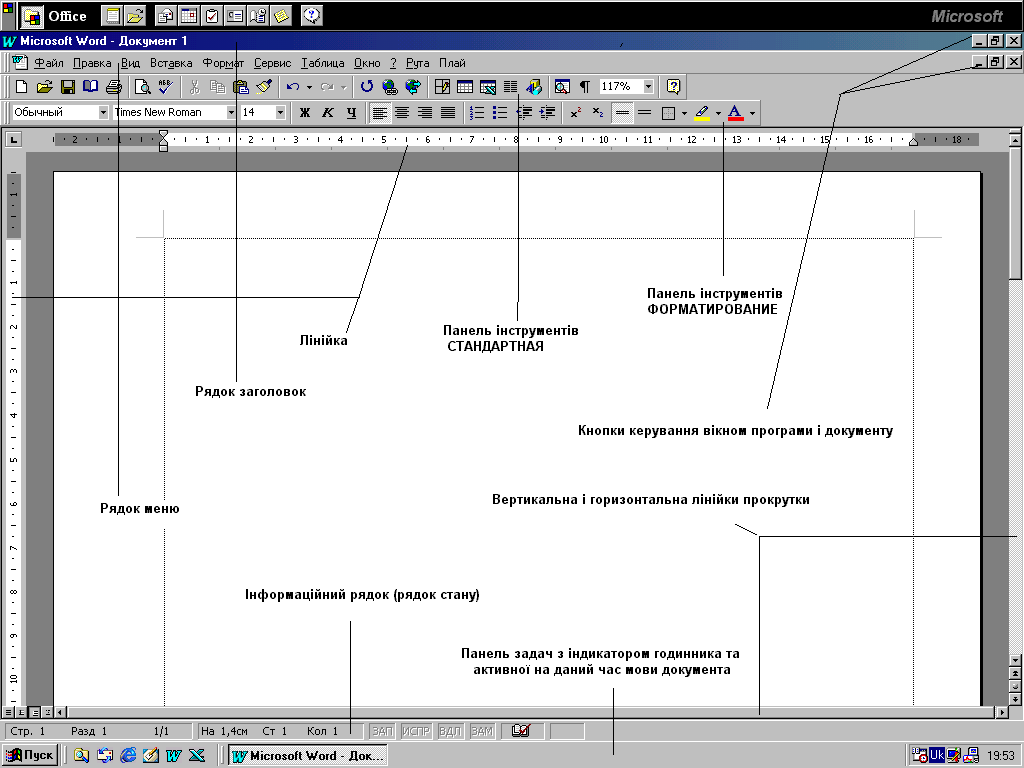The height and width of the screenshot is (768, 1024).
Task: Open font size 14 dropdown
Action: point(280,112)
